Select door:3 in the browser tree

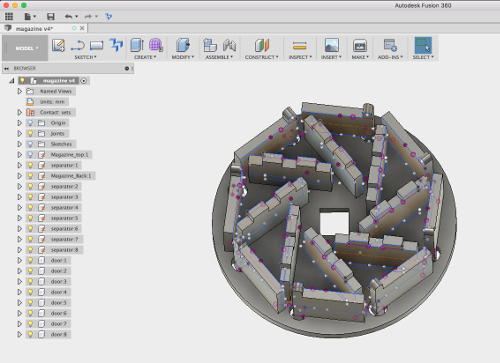[58, 282]
